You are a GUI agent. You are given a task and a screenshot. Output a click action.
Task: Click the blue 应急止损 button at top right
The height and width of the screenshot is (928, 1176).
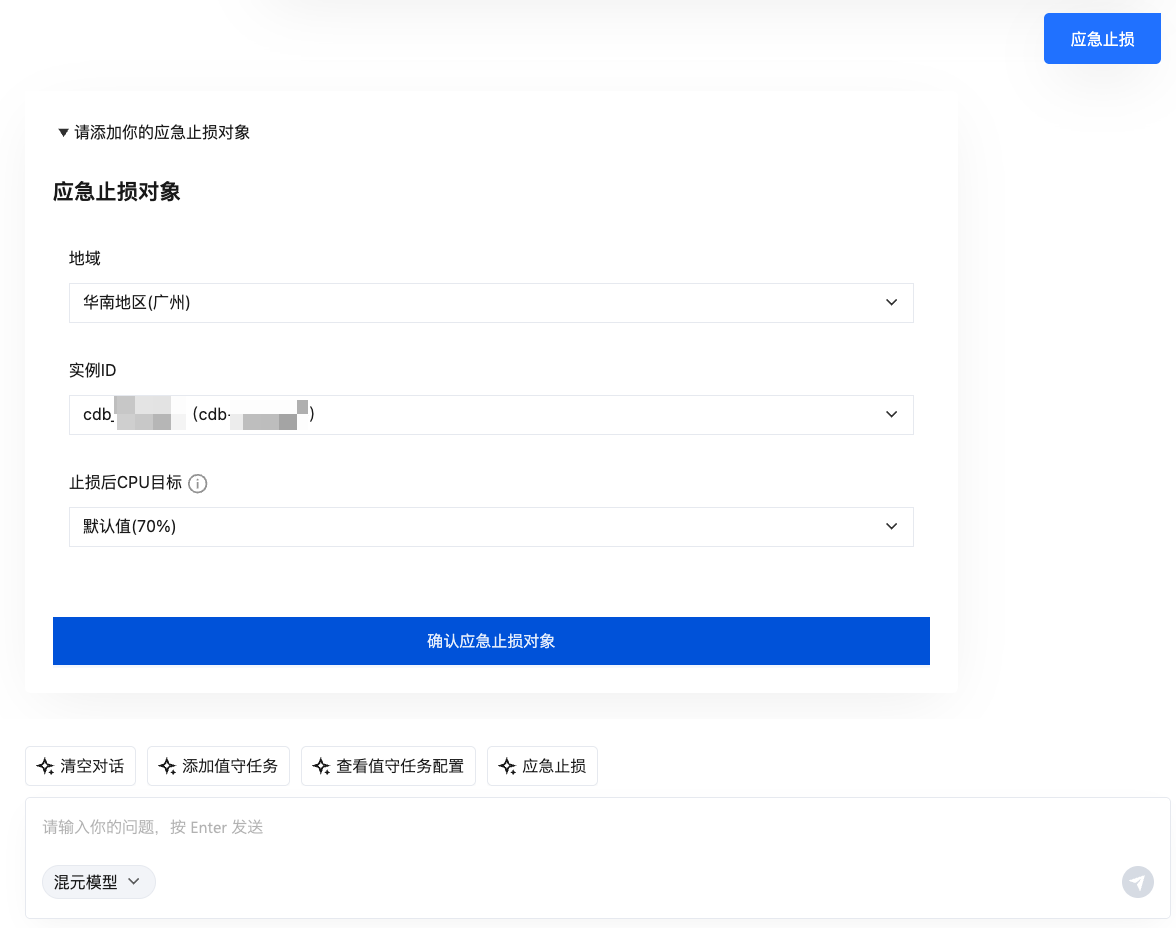tap(1102, 39)
